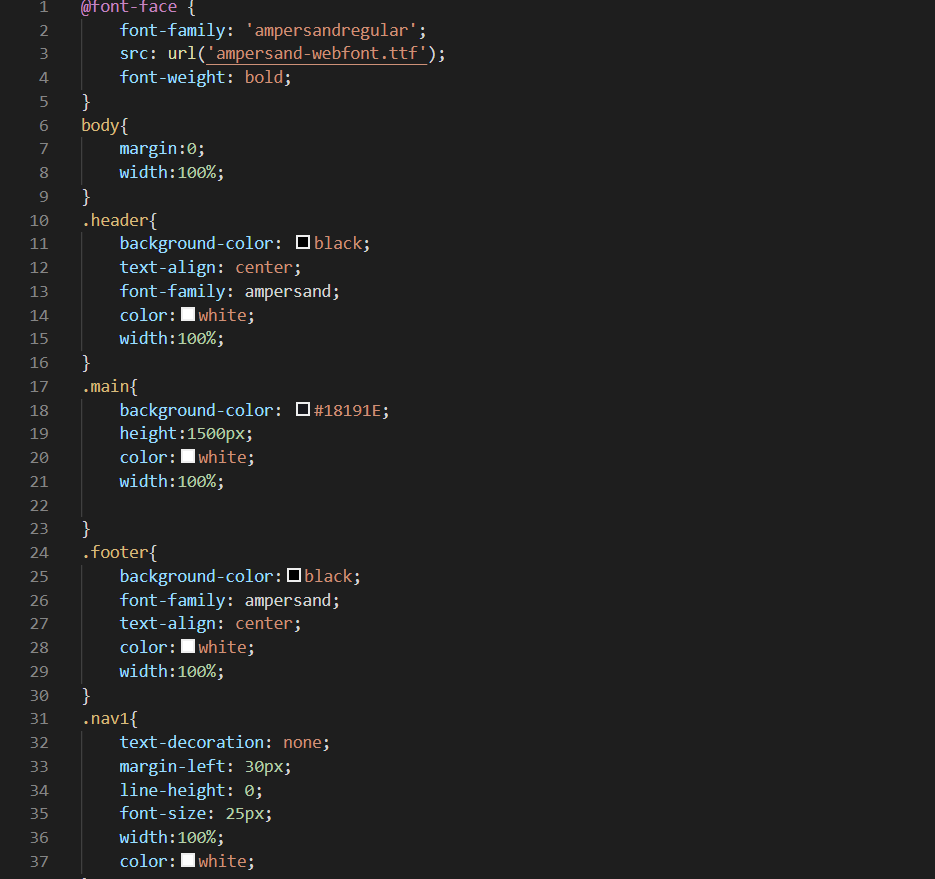Click 'width:100%;' on line 36
Screen dimensions: 935x879
tap(172, 837)
